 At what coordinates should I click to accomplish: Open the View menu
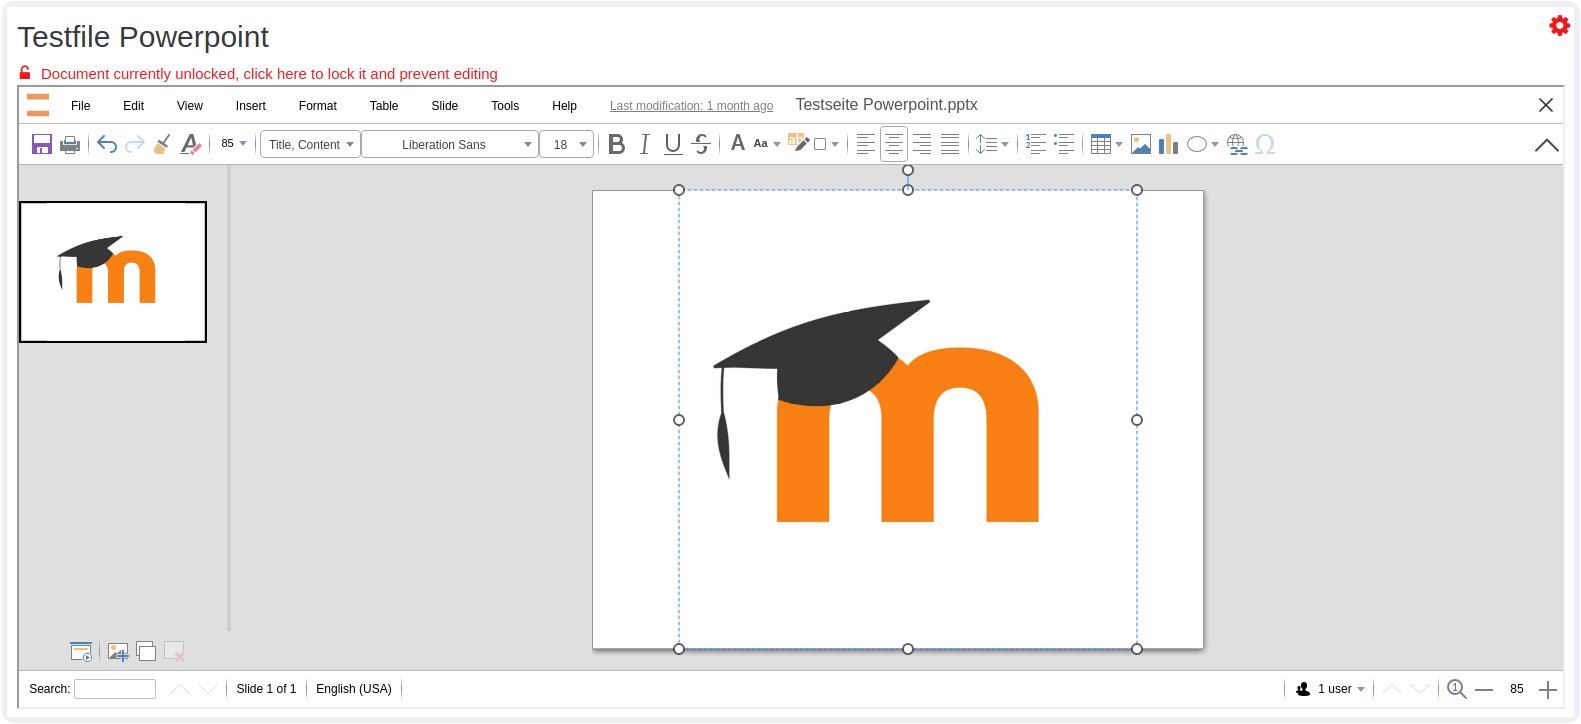pyautogui.click(x=190, y=105)
